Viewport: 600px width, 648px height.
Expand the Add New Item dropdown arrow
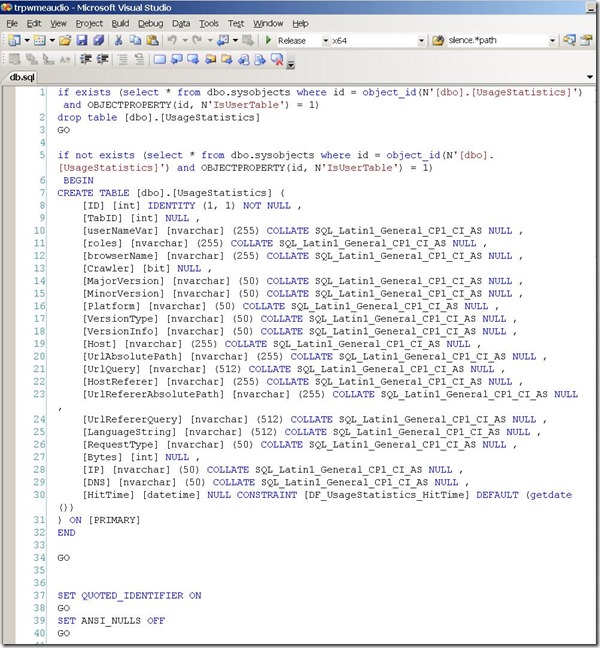pyautogui.click(x=52, y=40)
